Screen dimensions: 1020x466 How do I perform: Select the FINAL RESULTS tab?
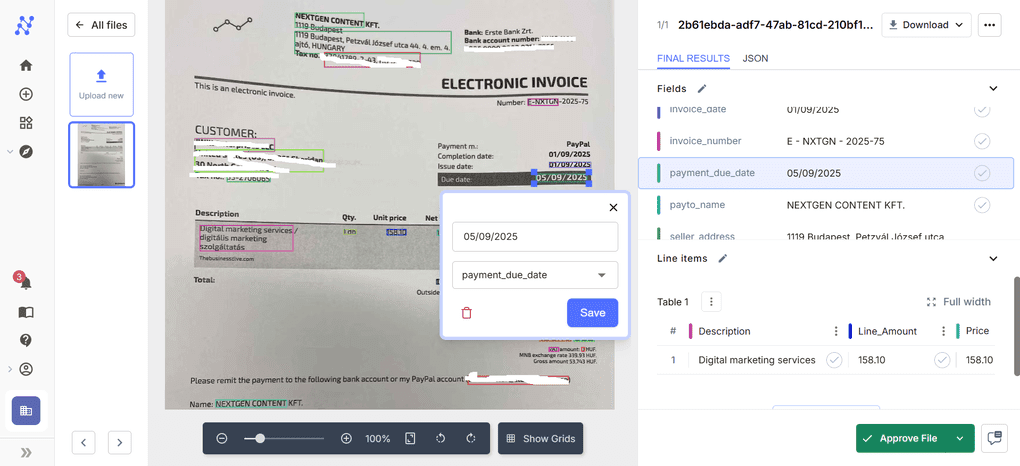point(693,59)
